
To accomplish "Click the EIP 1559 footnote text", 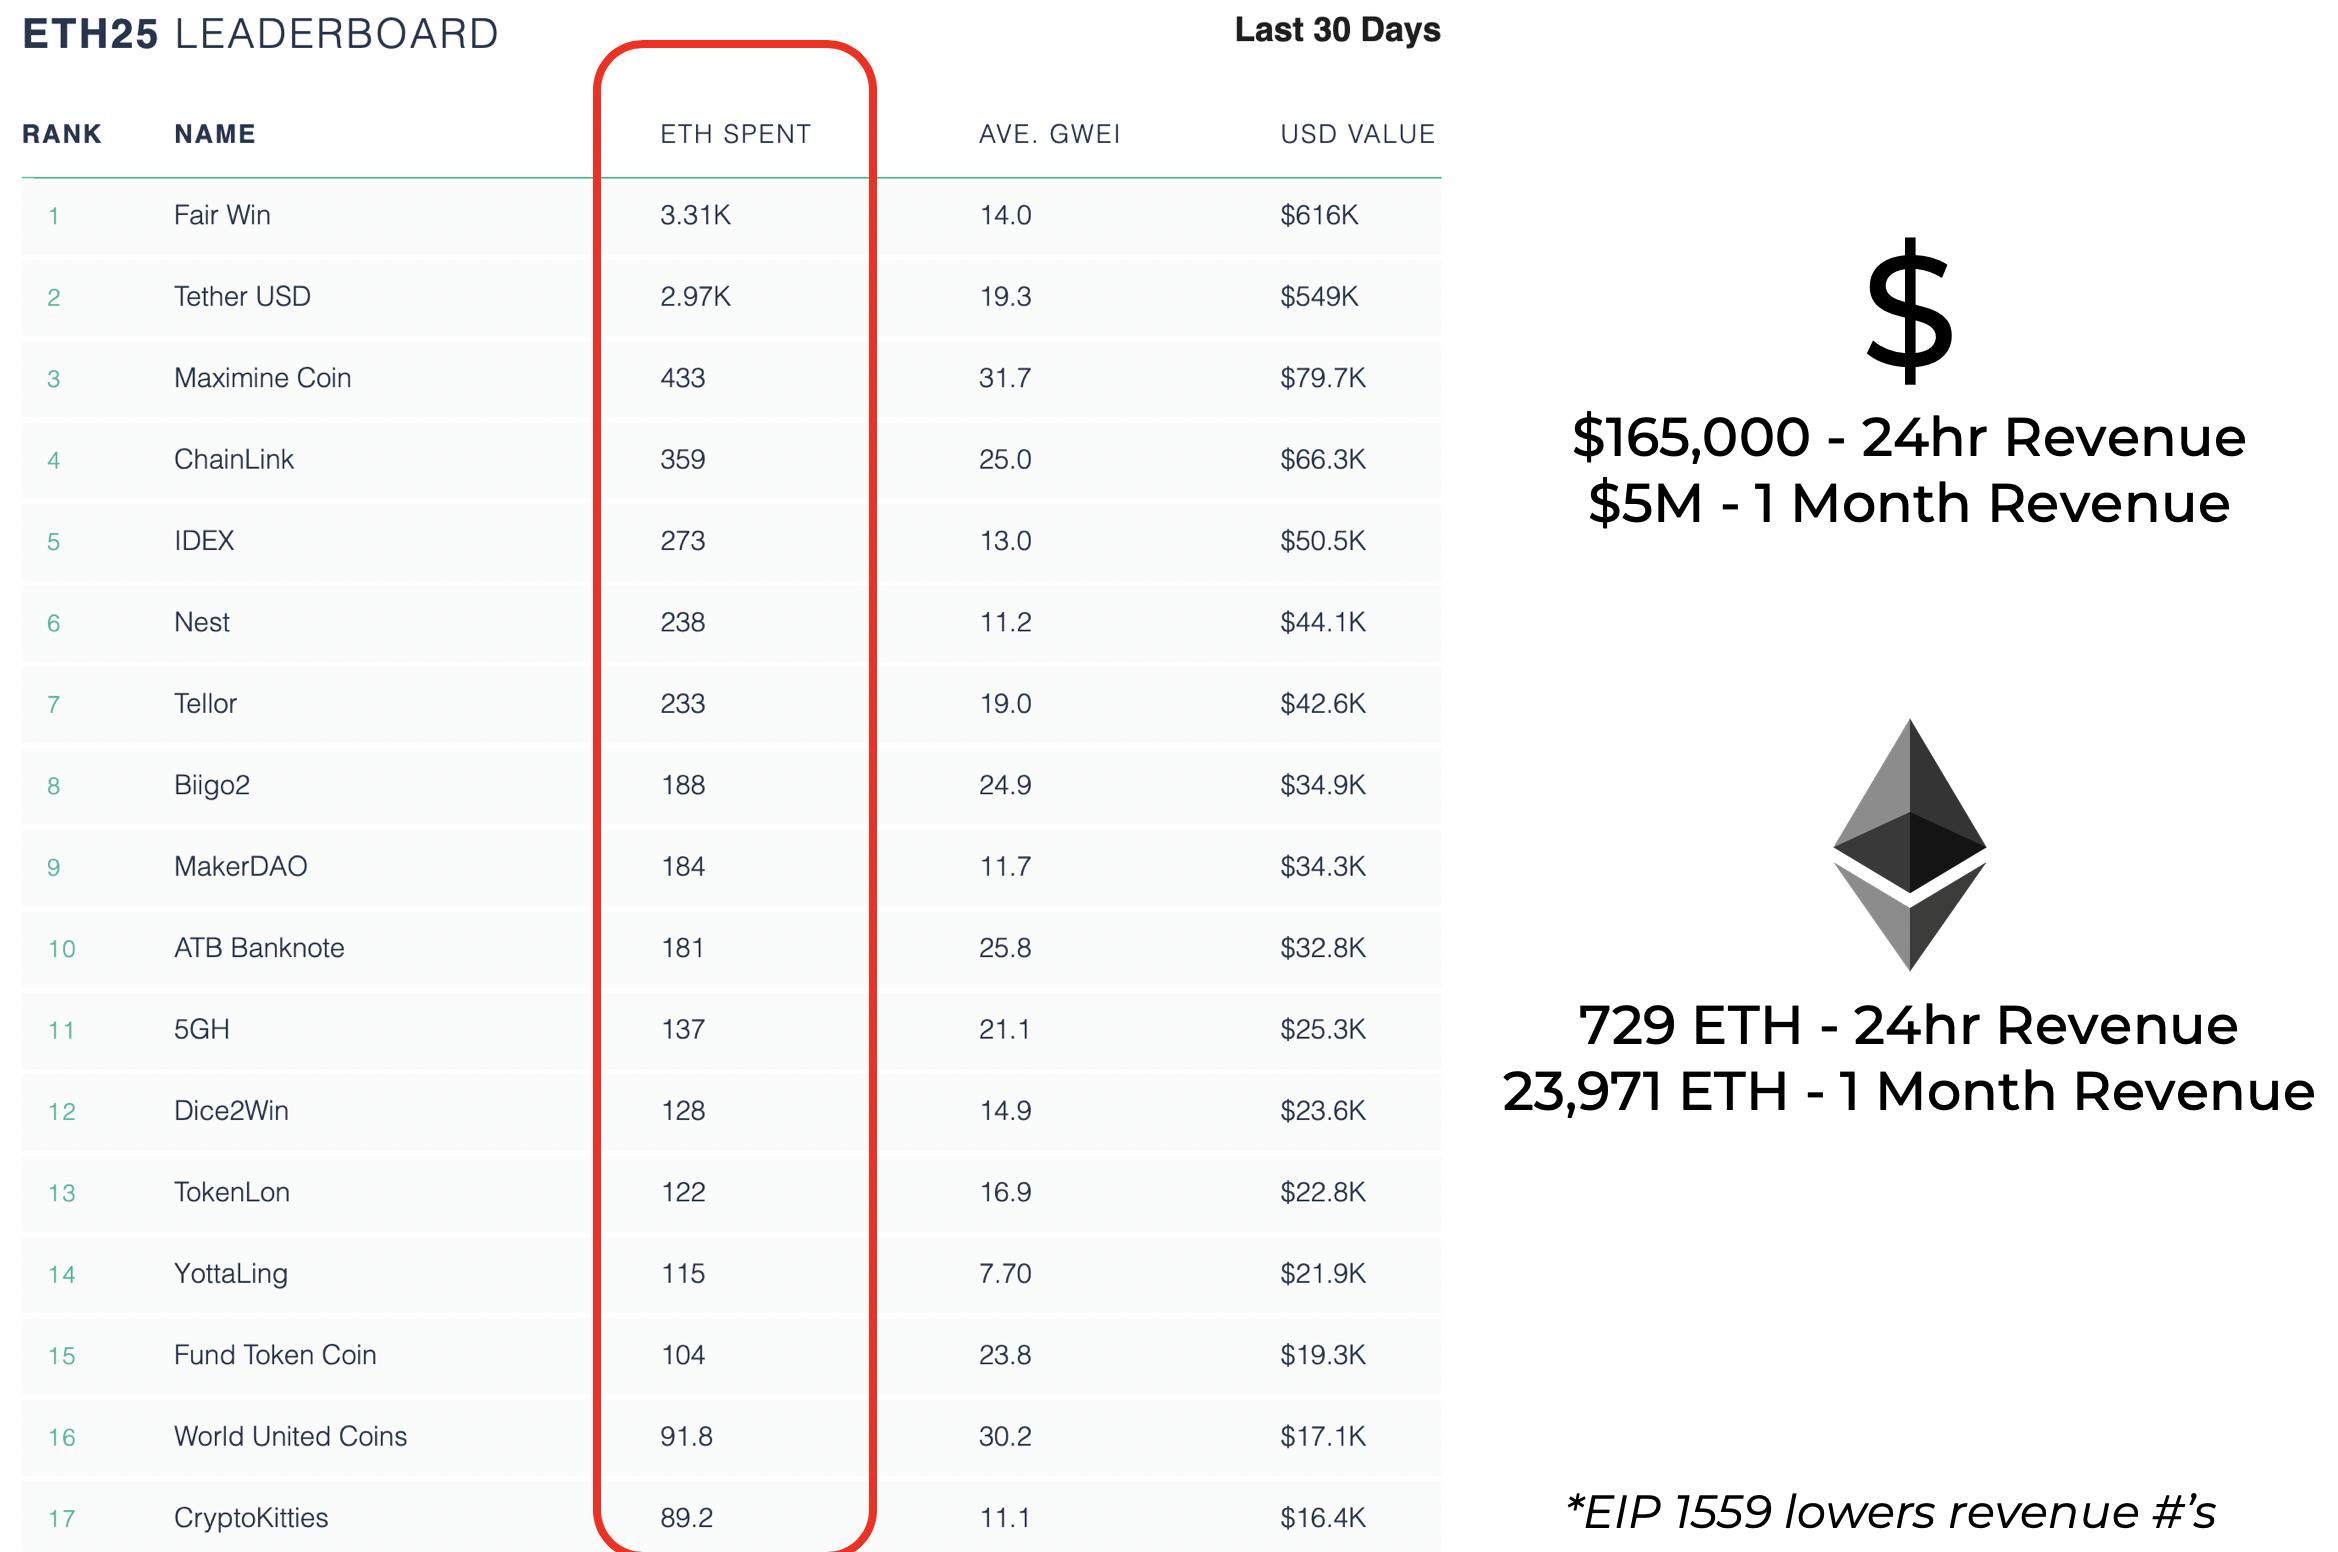I will (x=1891, y=1512).
